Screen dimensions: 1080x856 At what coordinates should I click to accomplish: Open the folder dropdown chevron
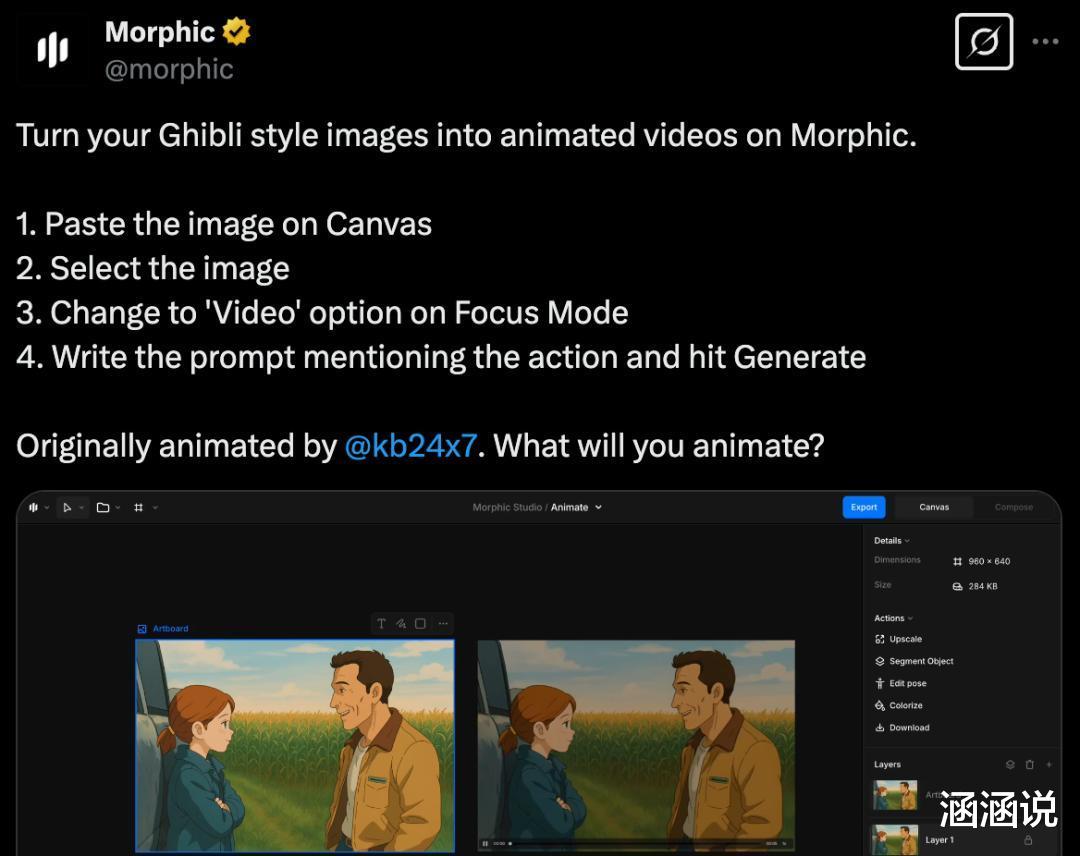[x=118, y=508]
